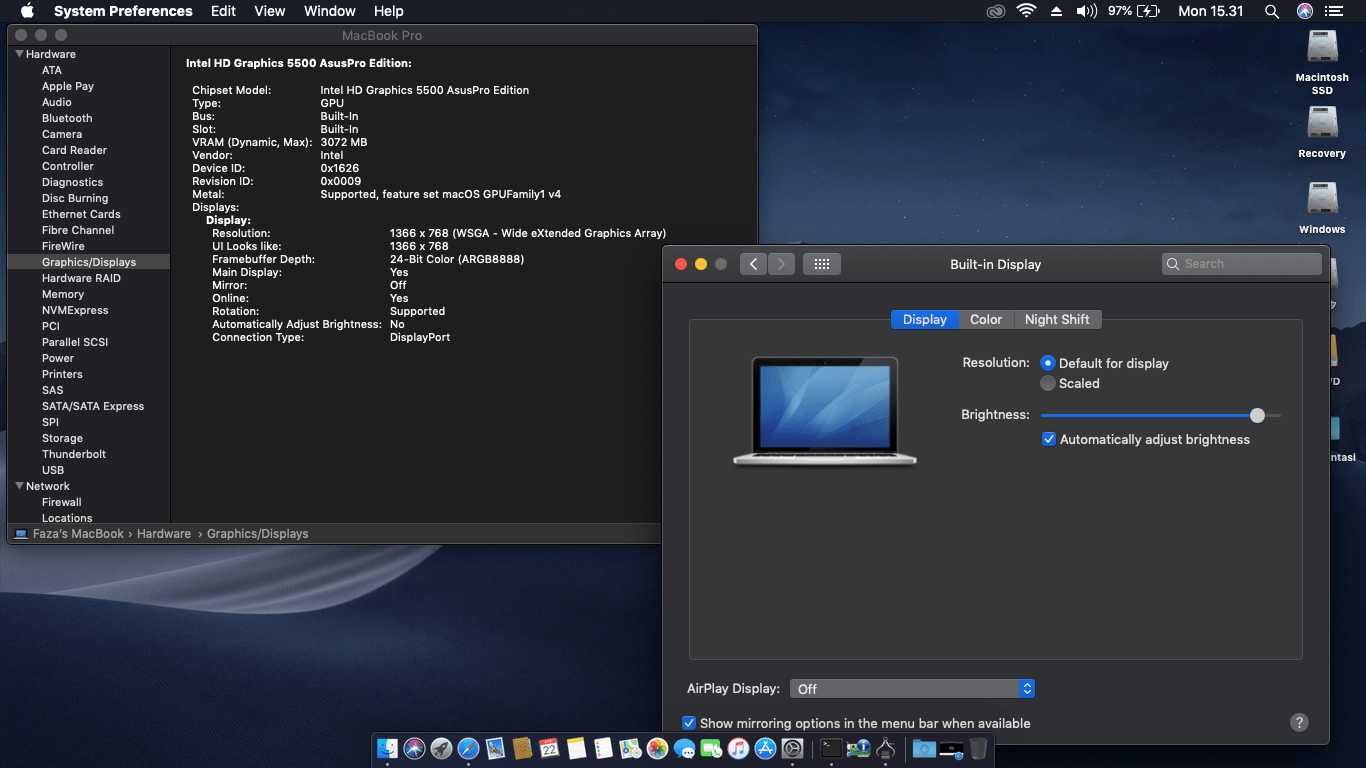Image resolution: width=1366 pixels, height=768 pixels.
Task: Select Bluetooth in the Hardware sidebar
Action: click(66, 117)
